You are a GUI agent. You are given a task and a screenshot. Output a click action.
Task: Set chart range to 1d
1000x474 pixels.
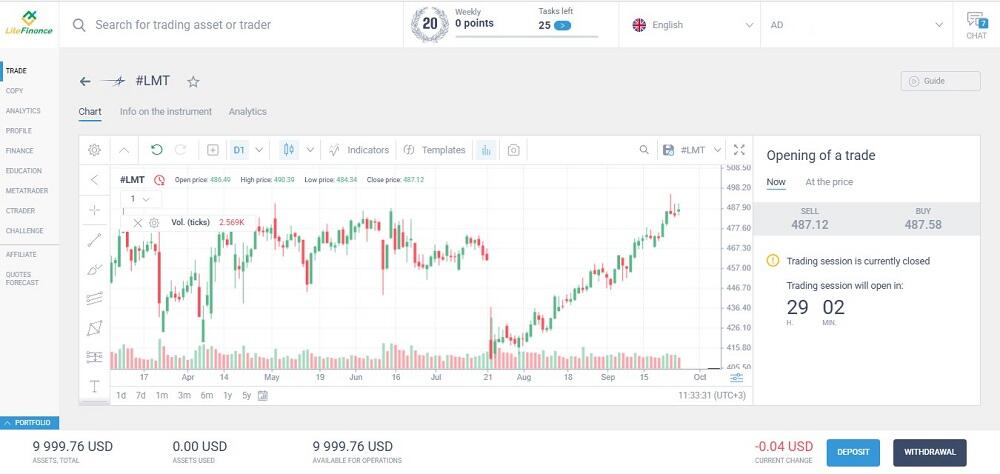121,396
